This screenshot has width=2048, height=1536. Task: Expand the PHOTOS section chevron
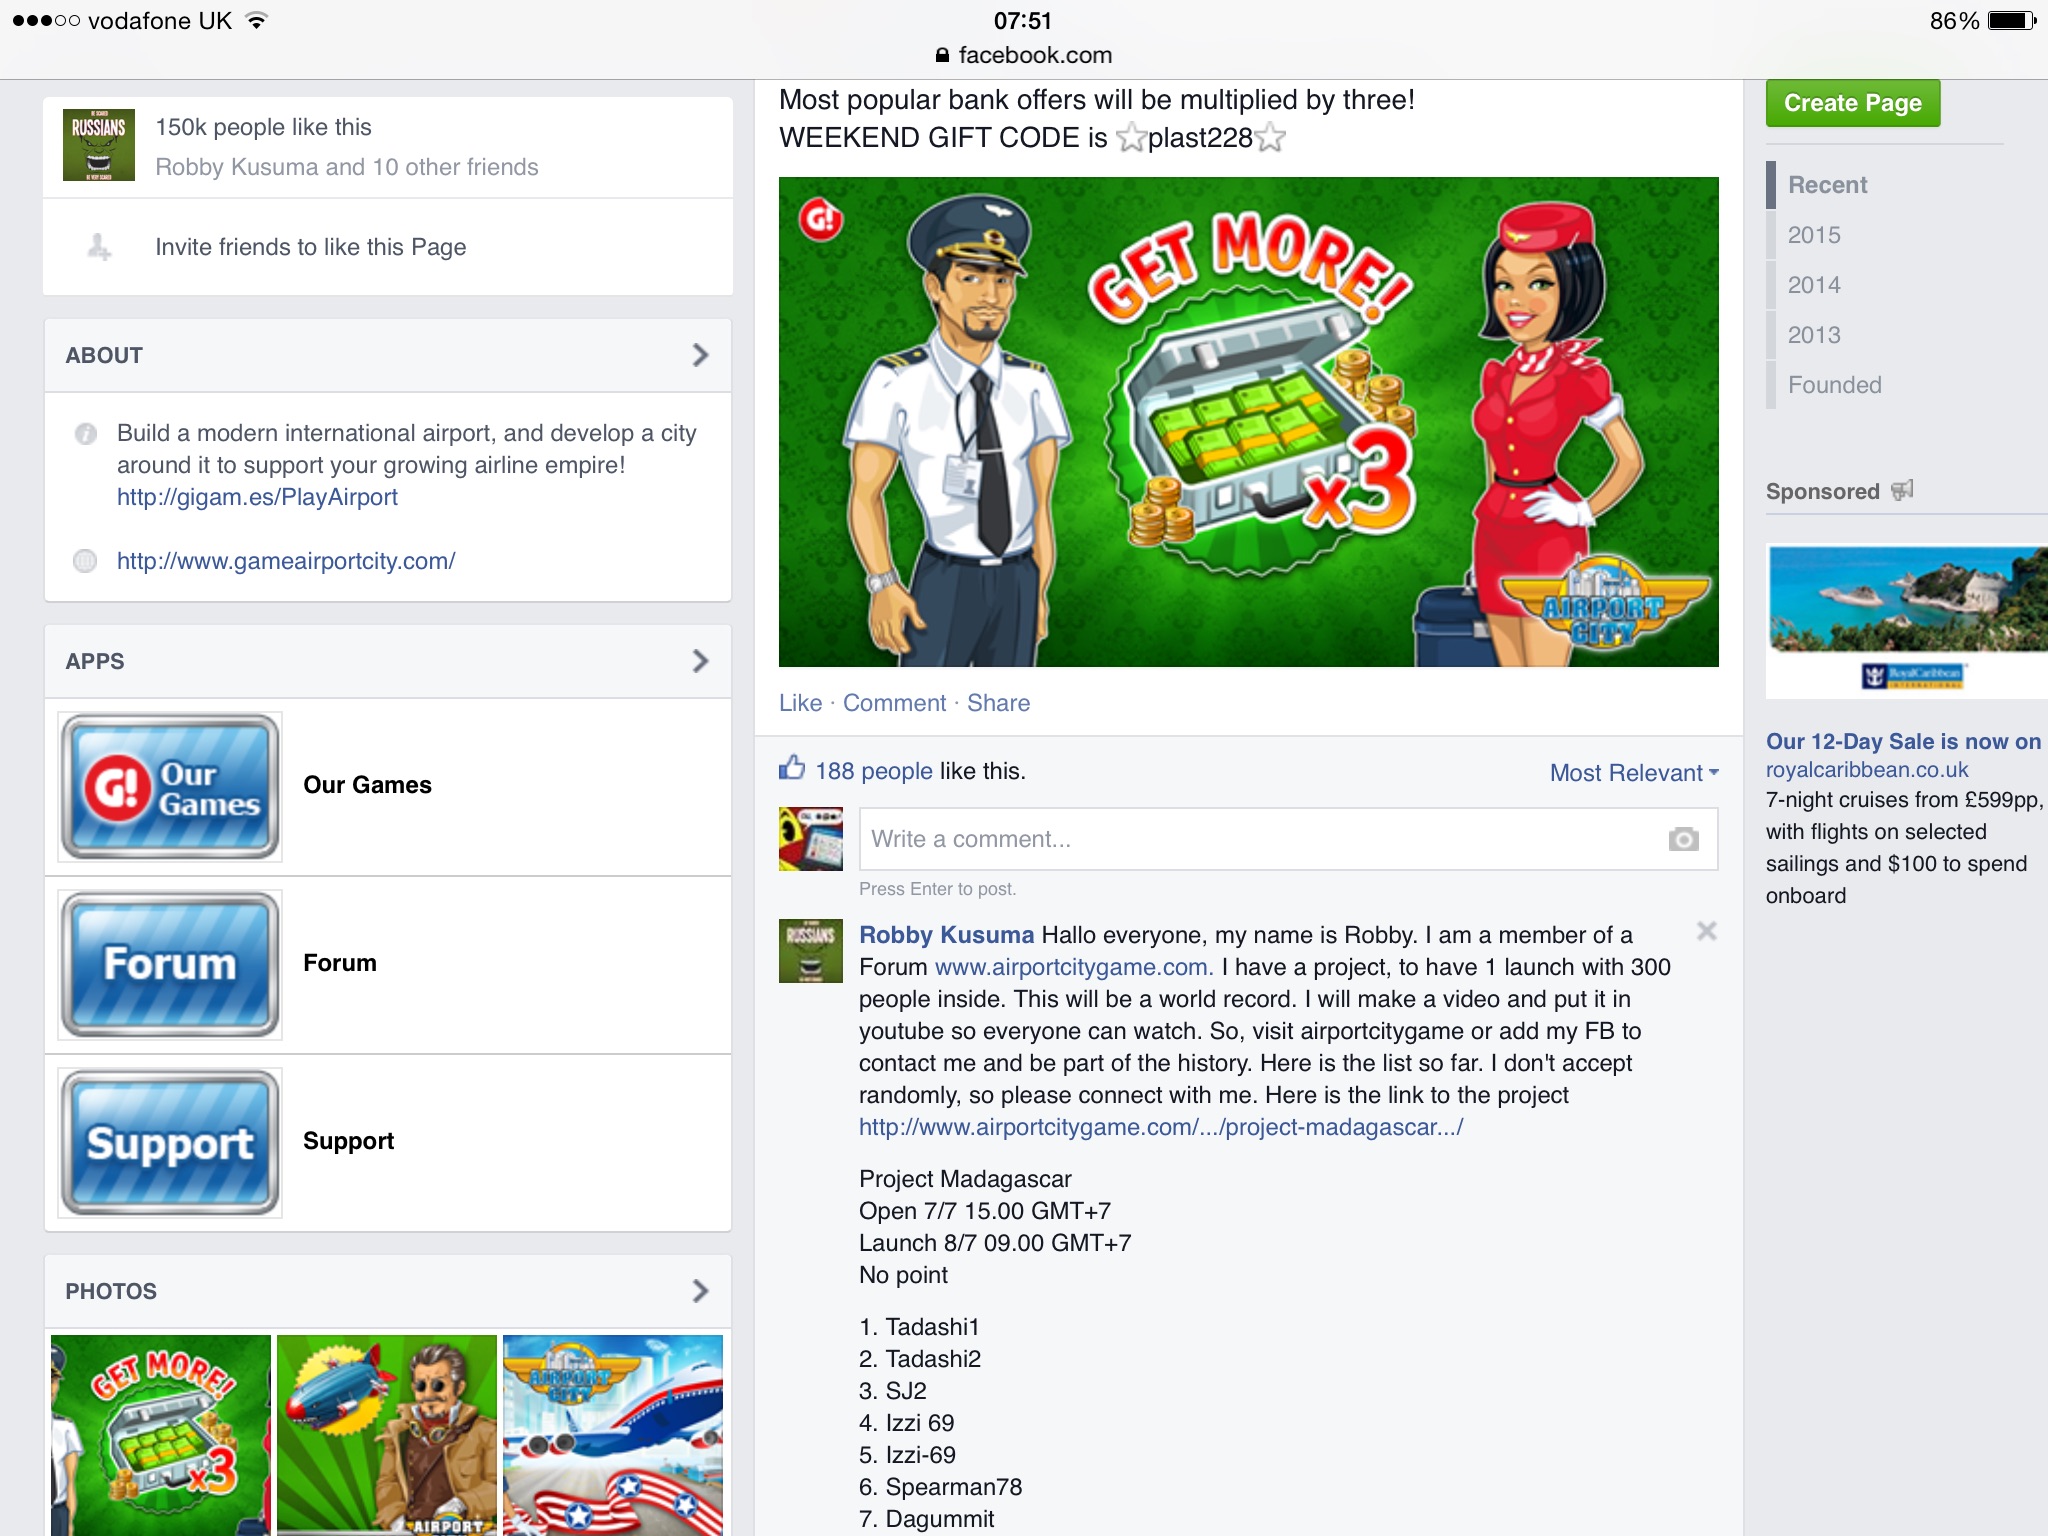(700, 1291)
